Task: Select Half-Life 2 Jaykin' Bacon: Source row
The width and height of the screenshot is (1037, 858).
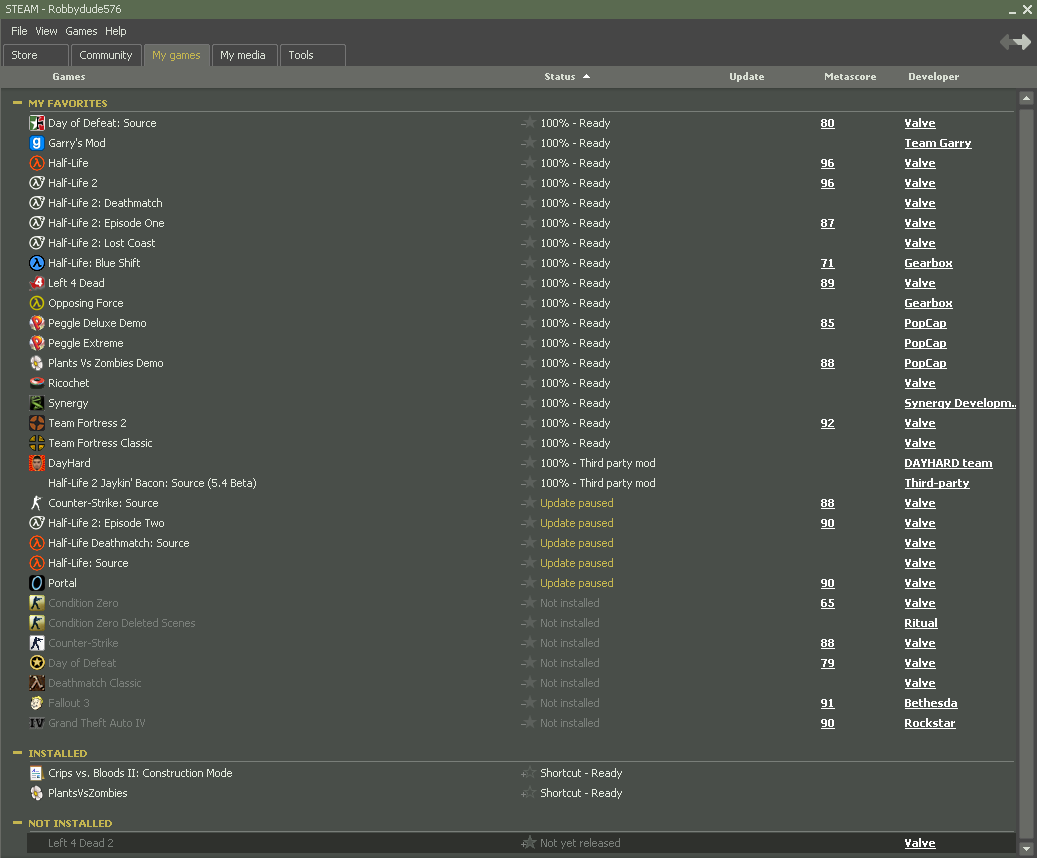Action: [521, 483]
